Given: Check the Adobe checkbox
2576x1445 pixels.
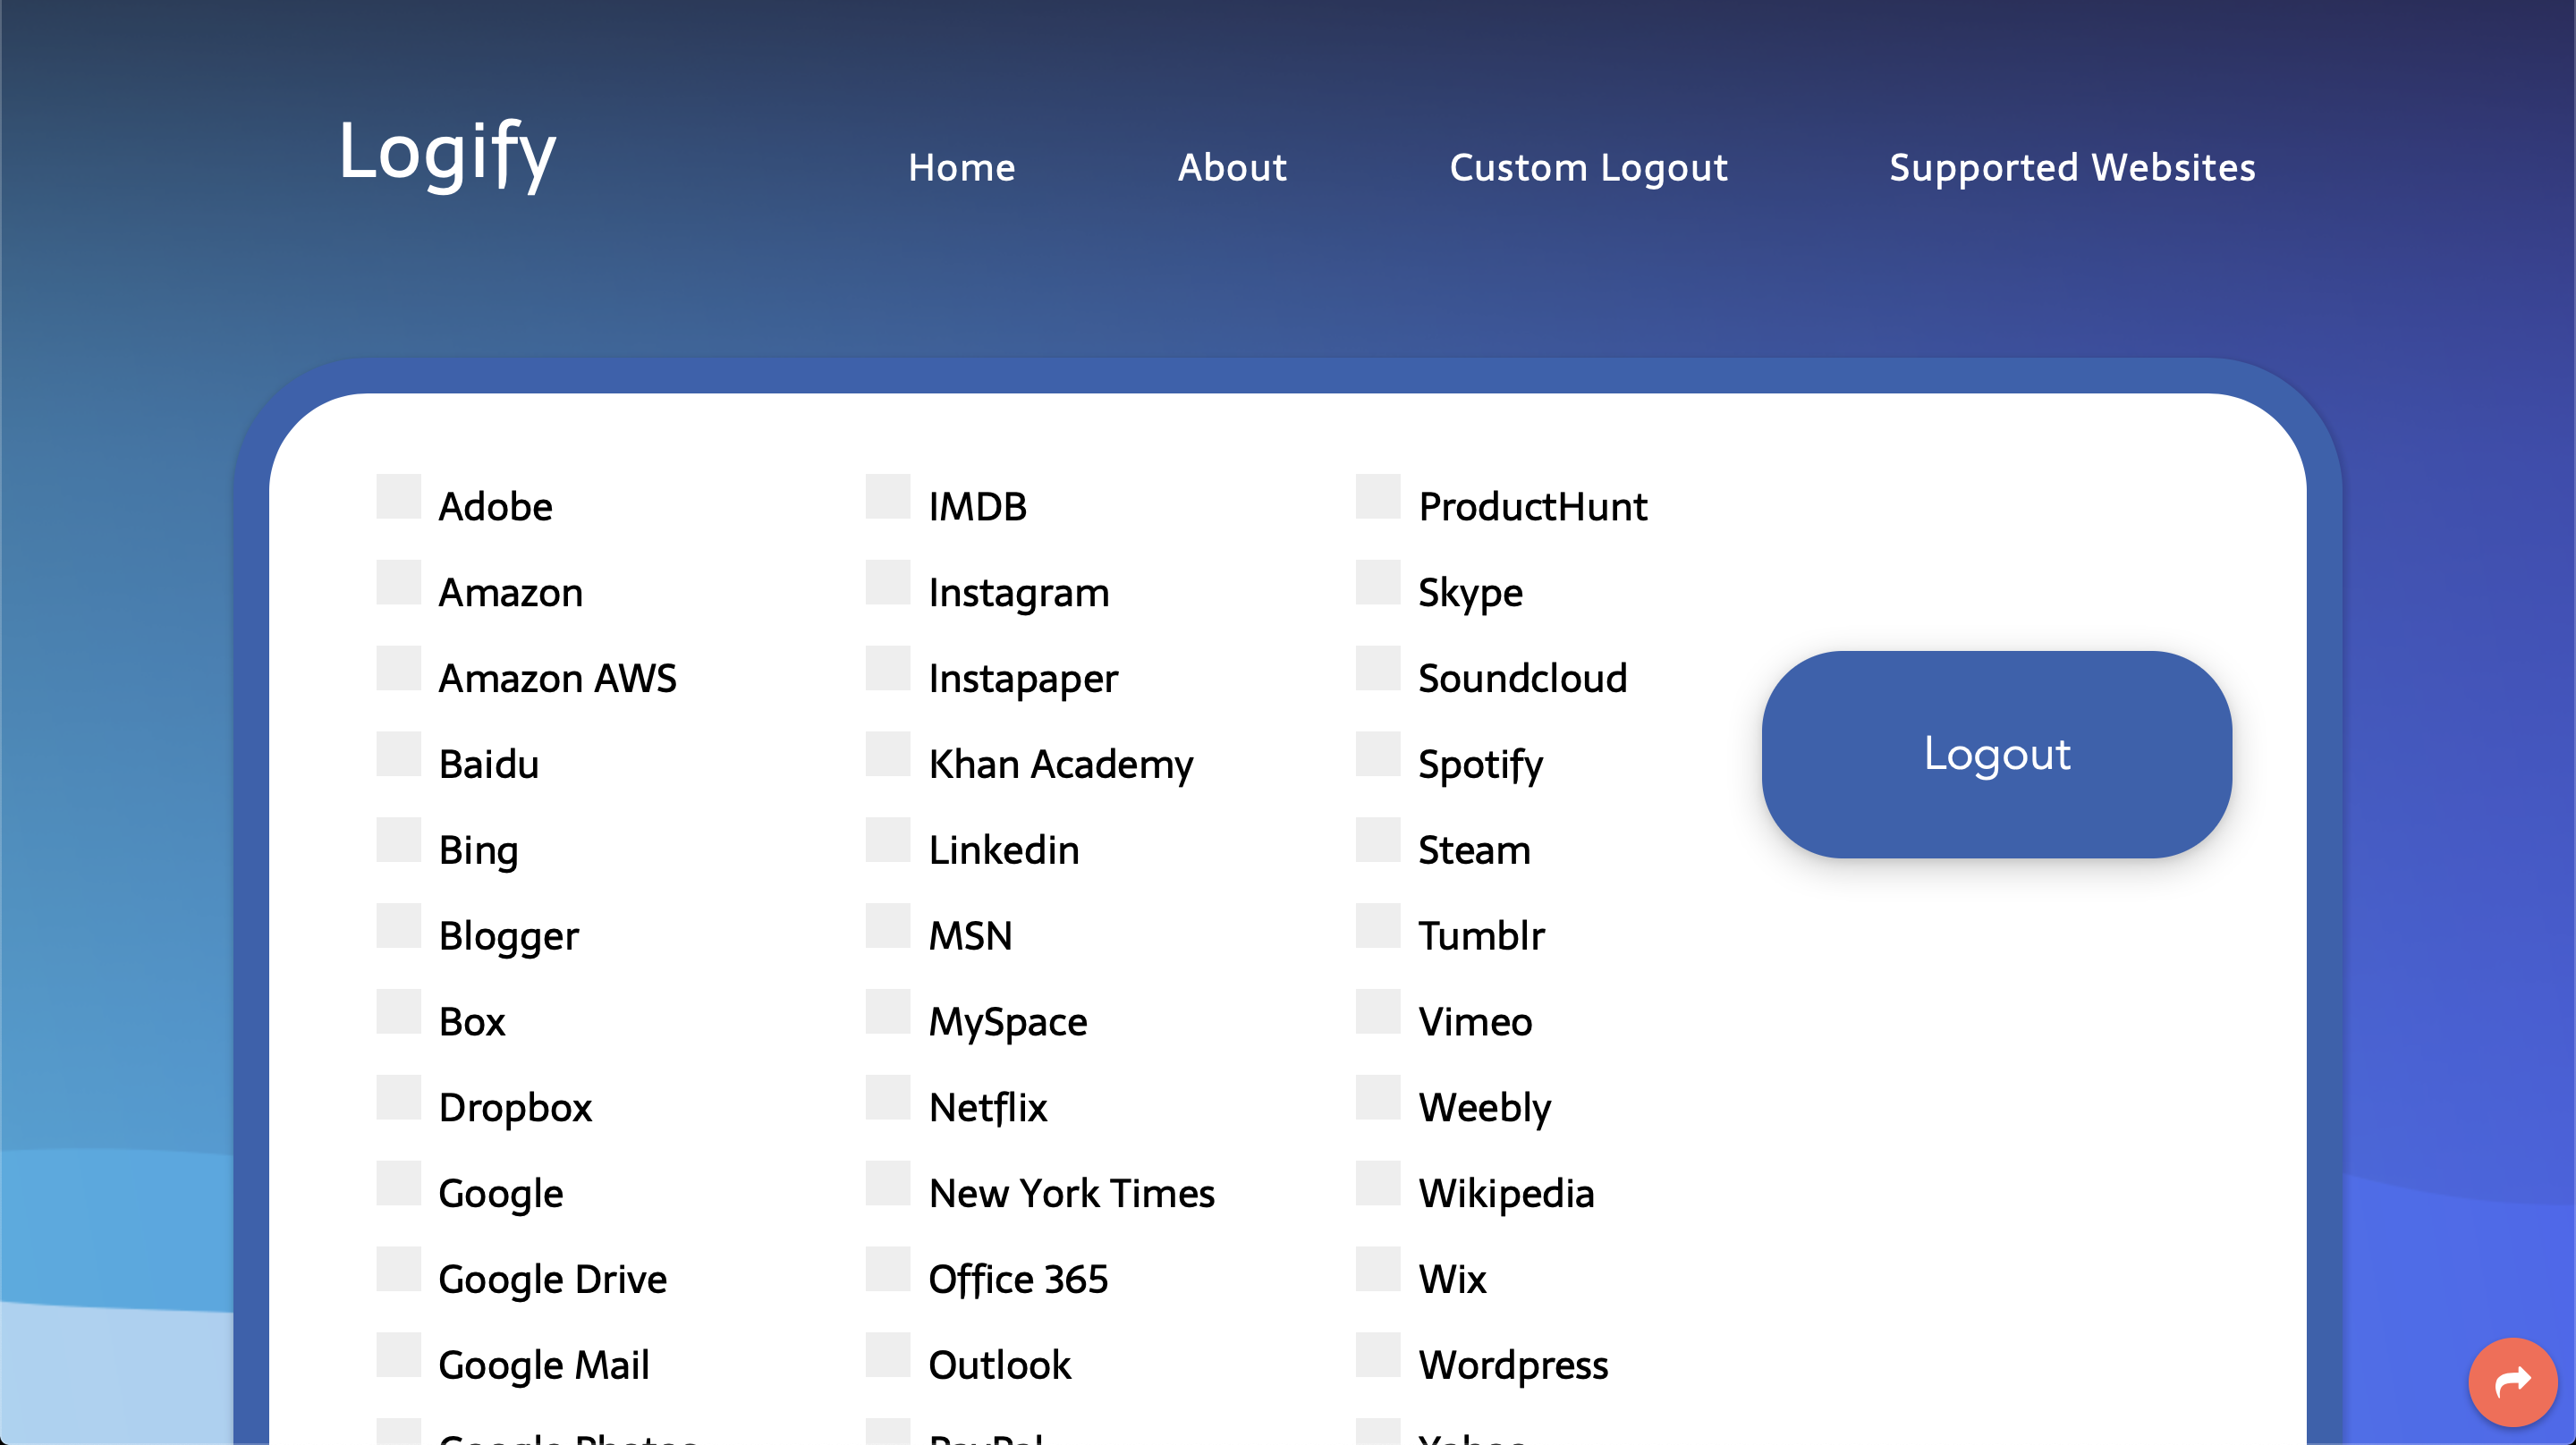Looking at the screenshot, I should tap(398, 496).
